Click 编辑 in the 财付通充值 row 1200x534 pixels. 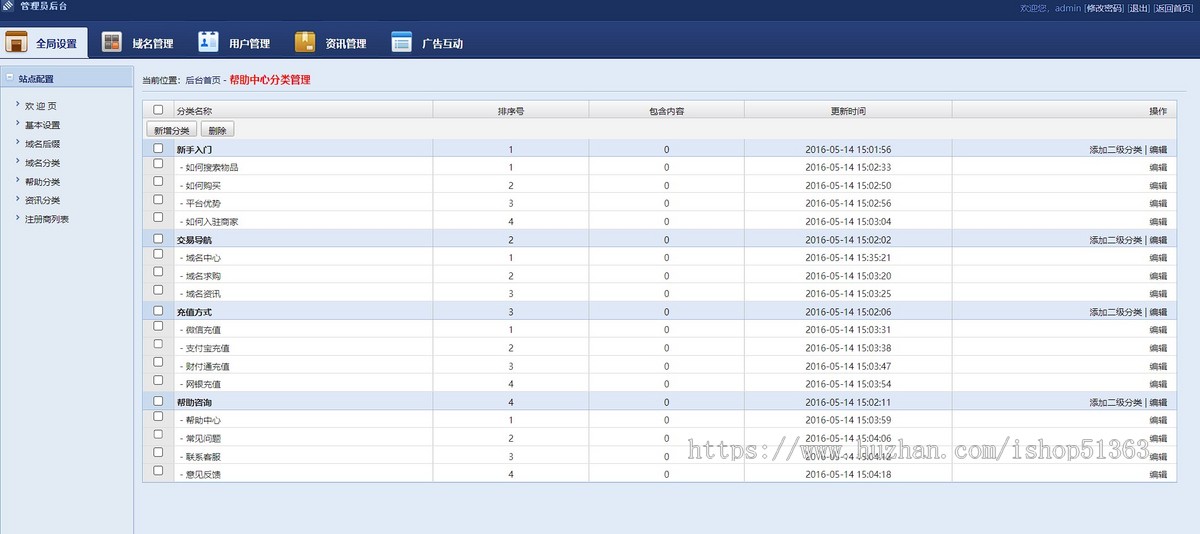pyautogui.click(x=1158, y=366)
